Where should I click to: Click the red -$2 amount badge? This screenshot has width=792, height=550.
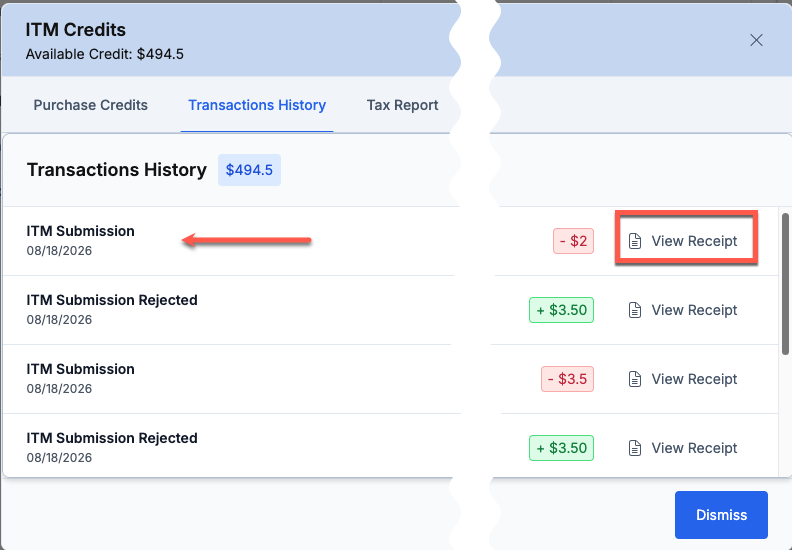click(573, 241)
